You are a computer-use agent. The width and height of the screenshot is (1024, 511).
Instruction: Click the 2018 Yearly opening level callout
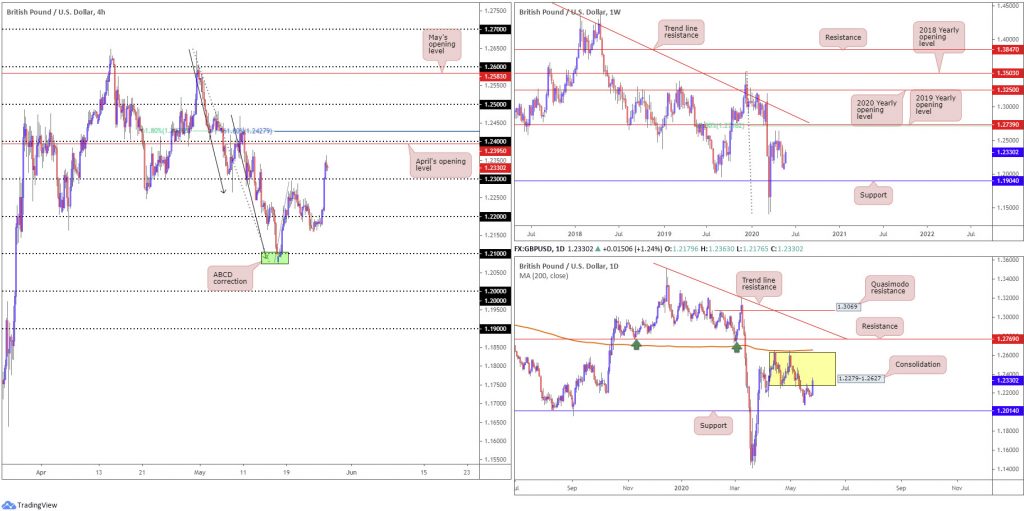click(x=941, y=38)
